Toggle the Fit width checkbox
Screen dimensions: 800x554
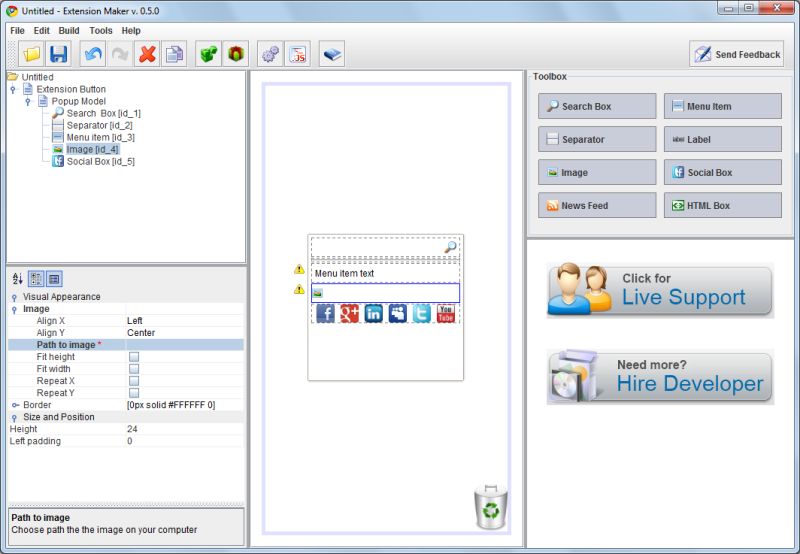pos(133,369)
